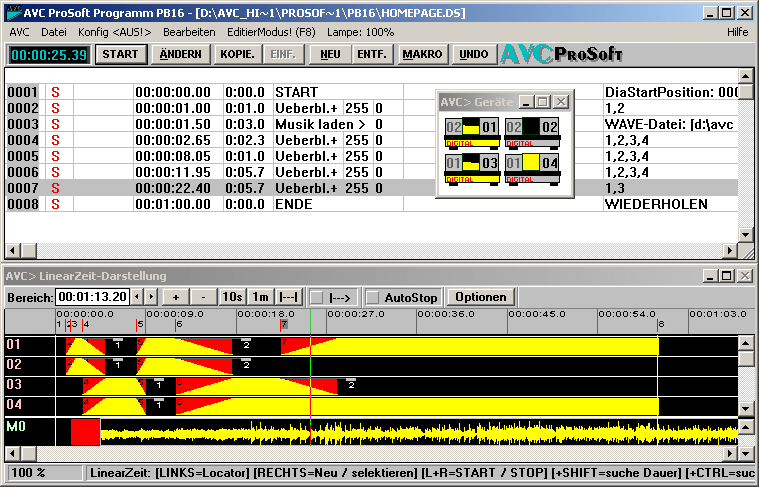Set range with the 10s button
Image resolution: width=759 pixels, height=487 pixels.
pyautogui.click(x=232, y=297)
